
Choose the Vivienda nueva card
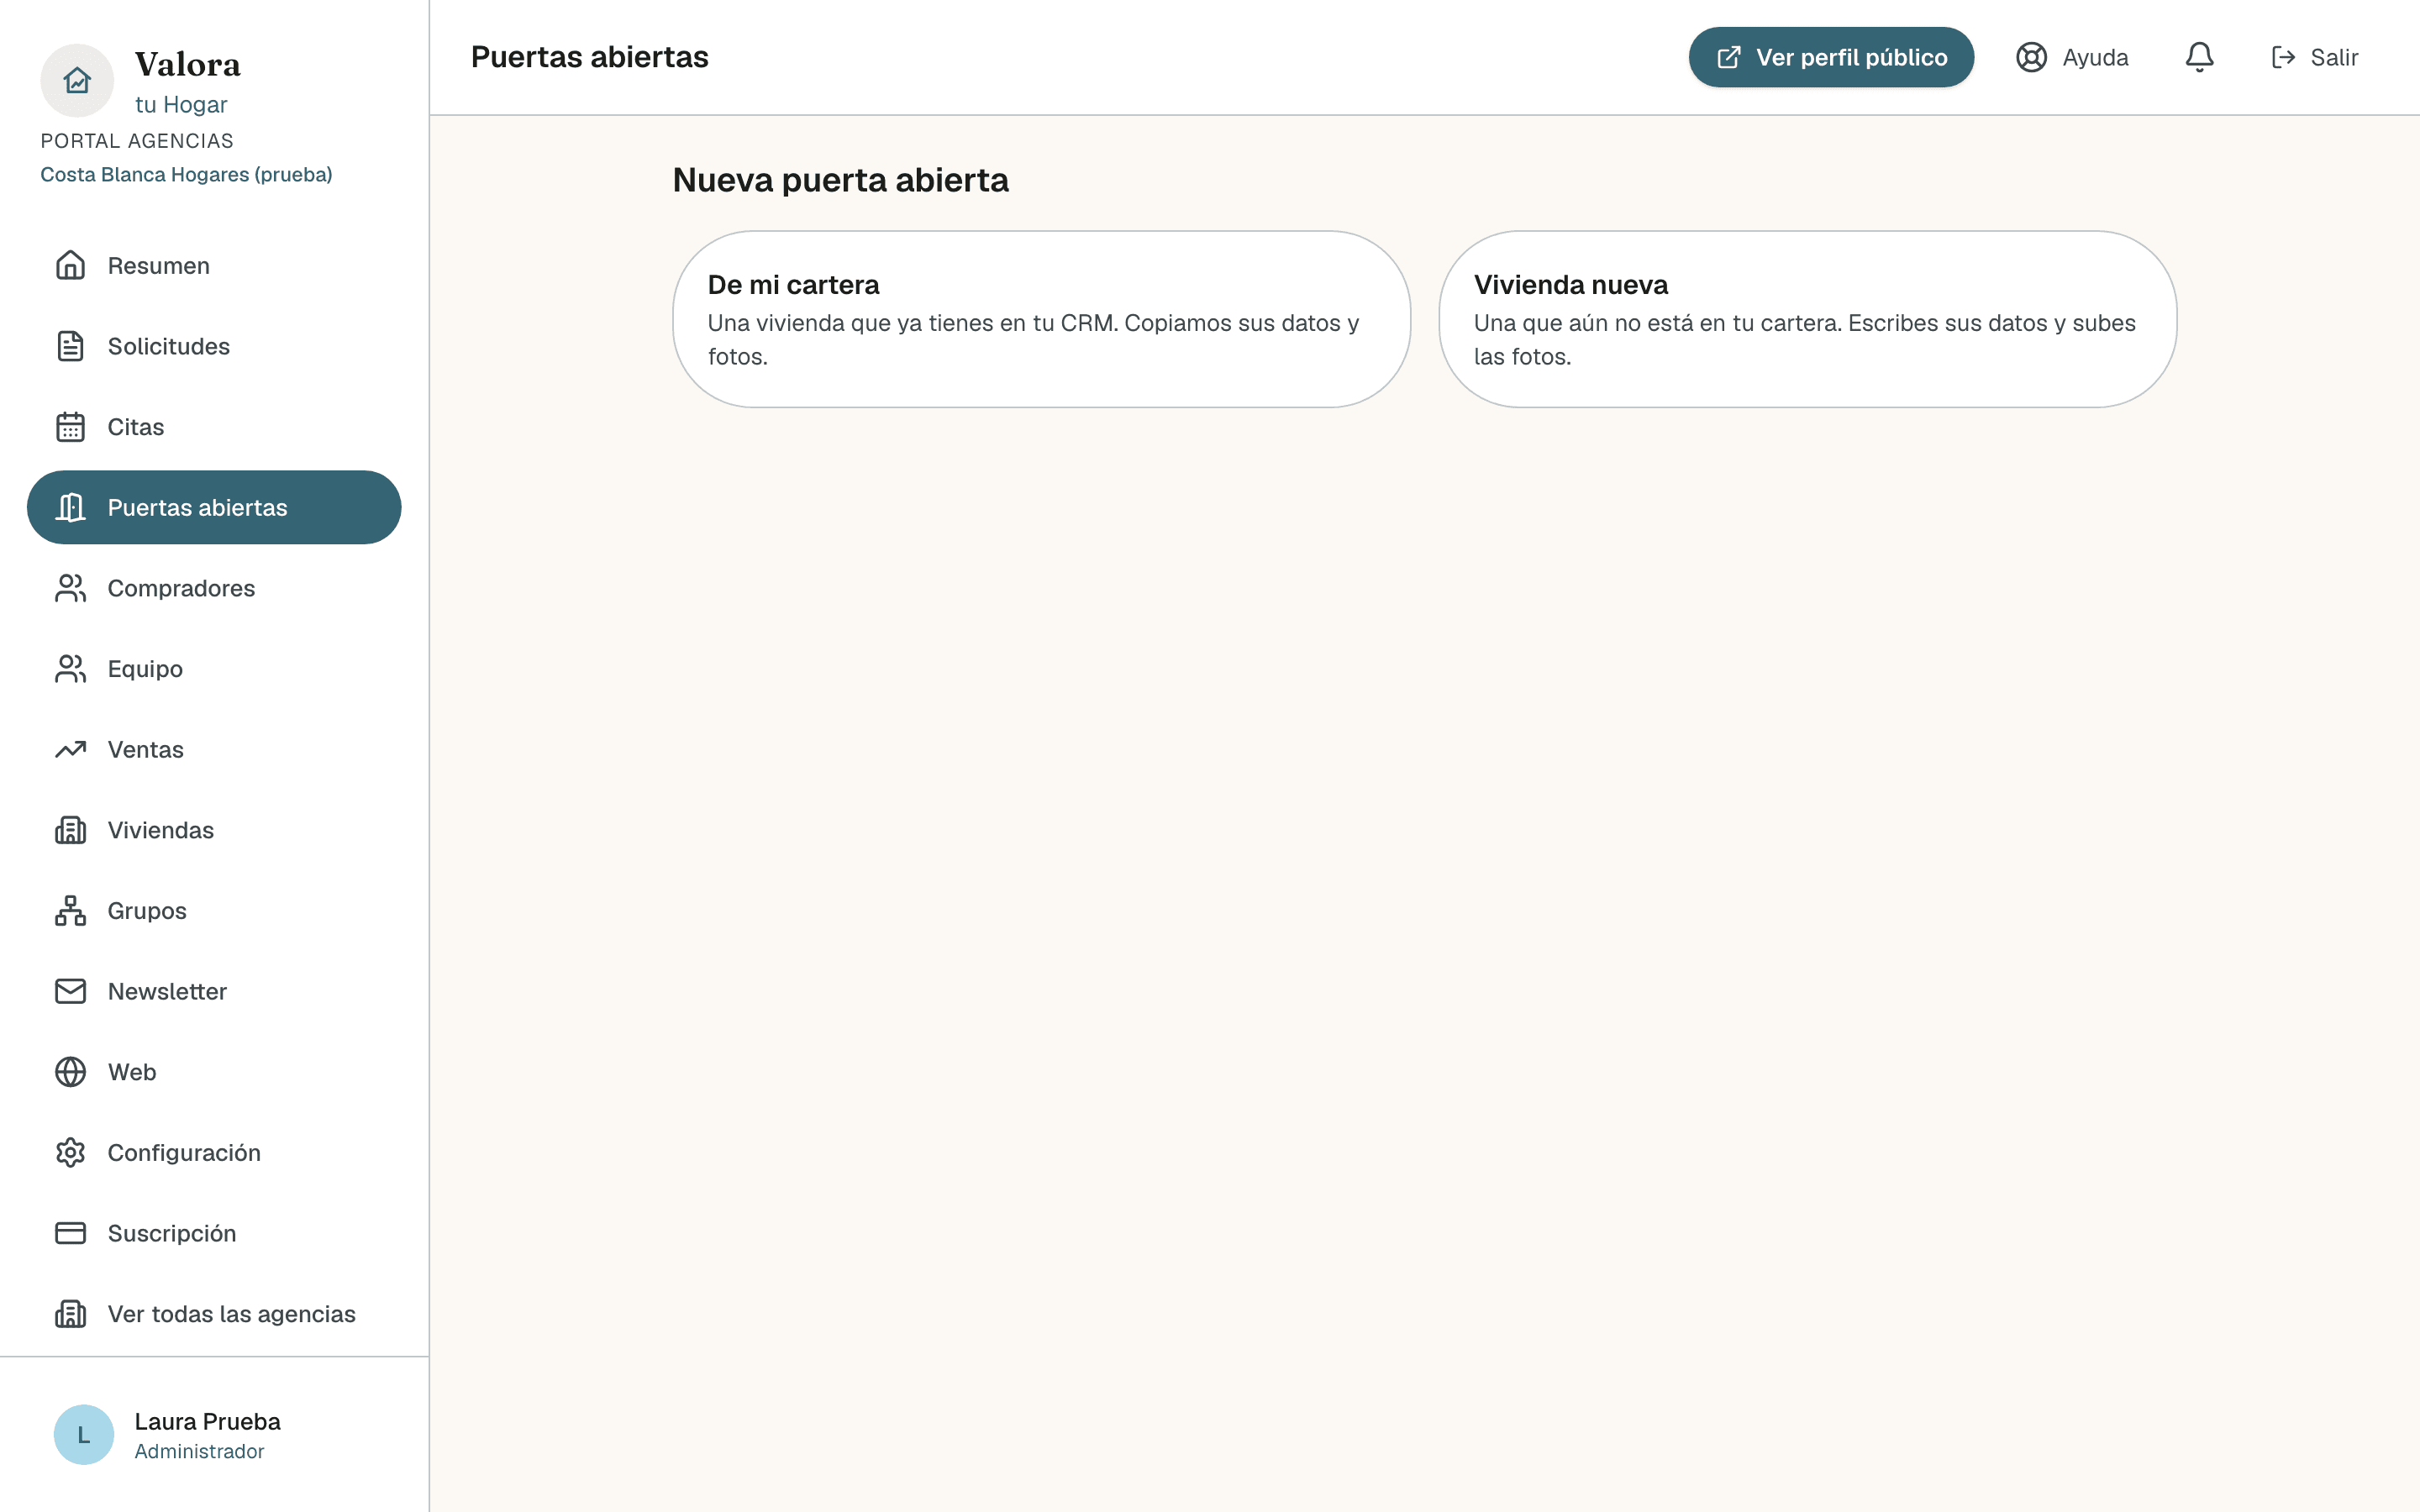click(1807, 319)
